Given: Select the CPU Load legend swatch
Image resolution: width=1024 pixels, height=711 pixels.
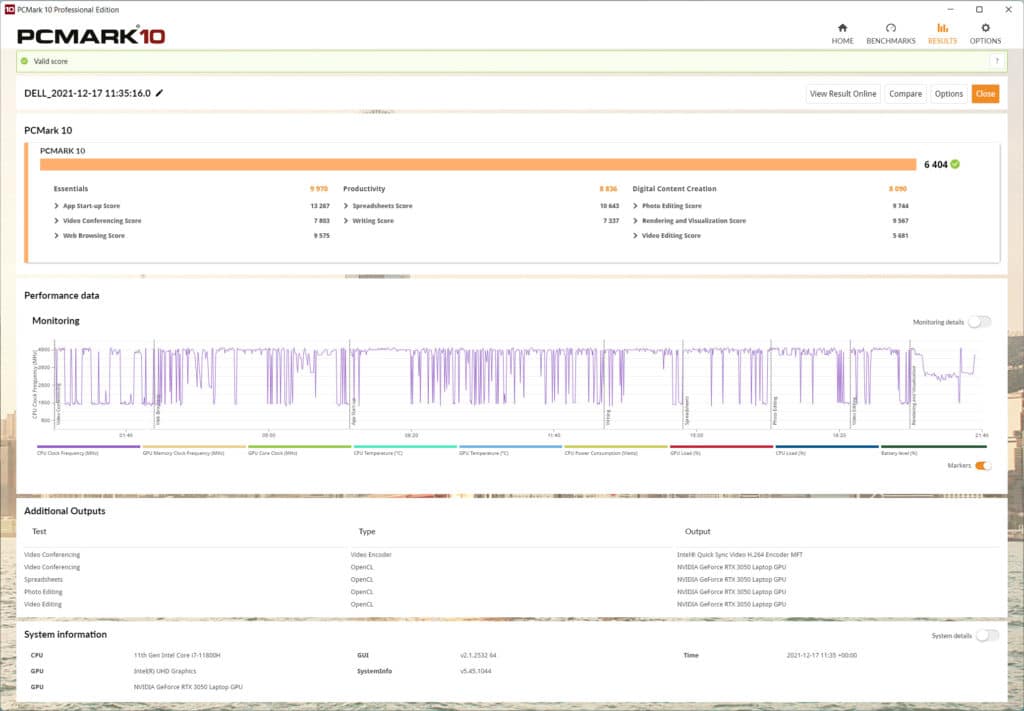Looking at the screenshot, I should coord(827,447).
